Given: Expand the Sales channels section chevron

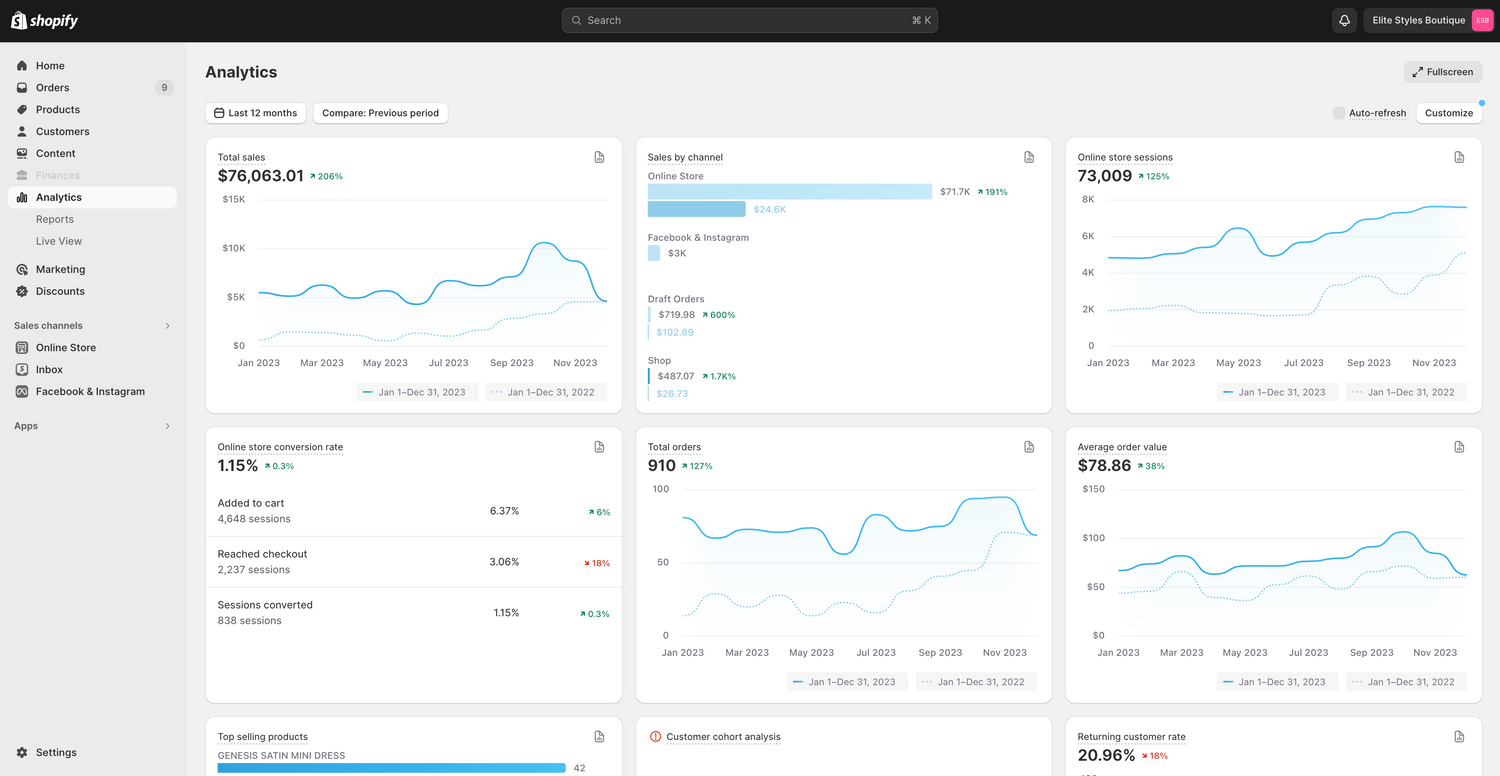Looking at the screenshot, I should (x=167, y=326).
